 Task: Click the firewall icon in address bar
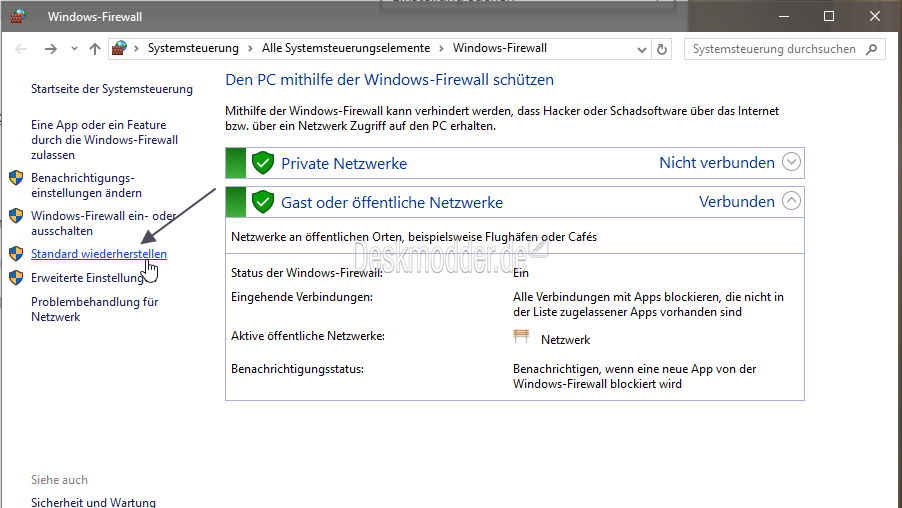(x=119, y=48)
